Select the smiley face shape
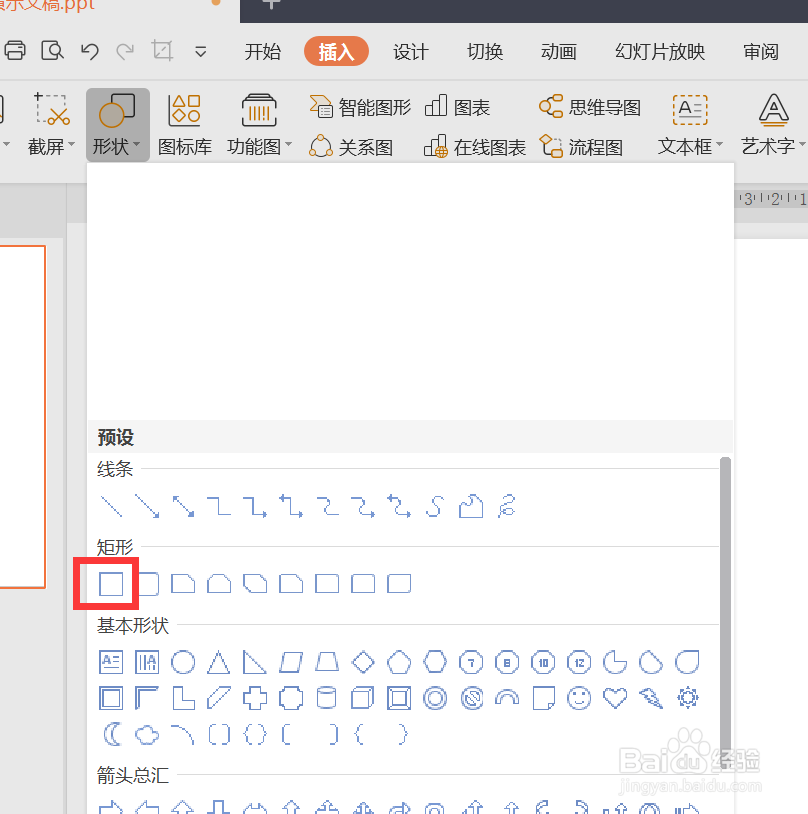 click(579, 698)
